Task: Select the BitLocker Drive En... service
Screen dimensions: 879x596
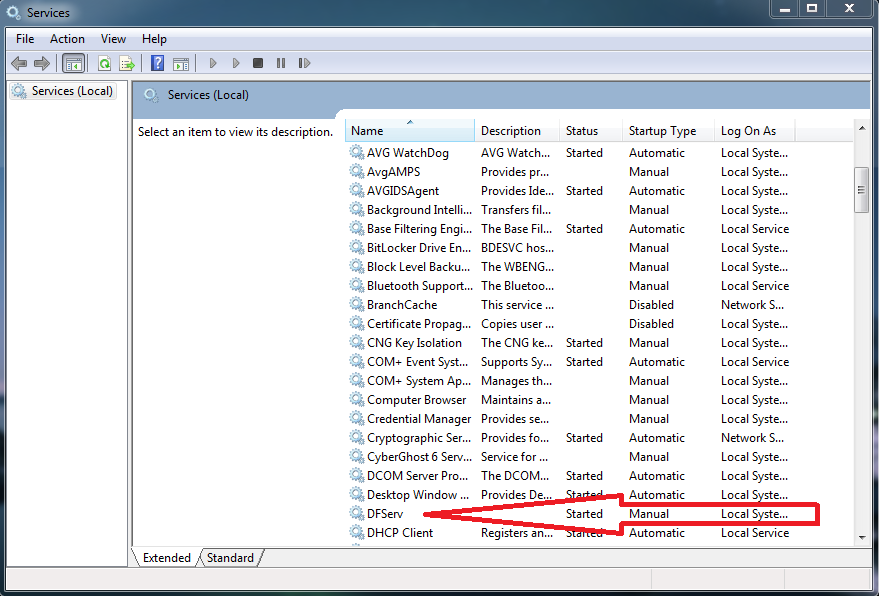Action: tap(569, 248)
